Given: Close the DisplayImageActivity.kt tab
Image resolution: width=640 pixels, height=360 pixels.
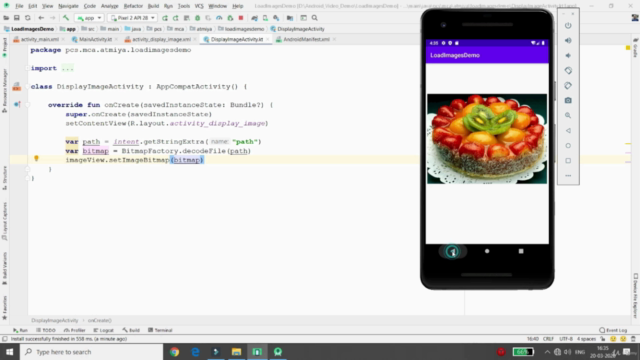Looking at the screenshot, I should coord(268,40).
